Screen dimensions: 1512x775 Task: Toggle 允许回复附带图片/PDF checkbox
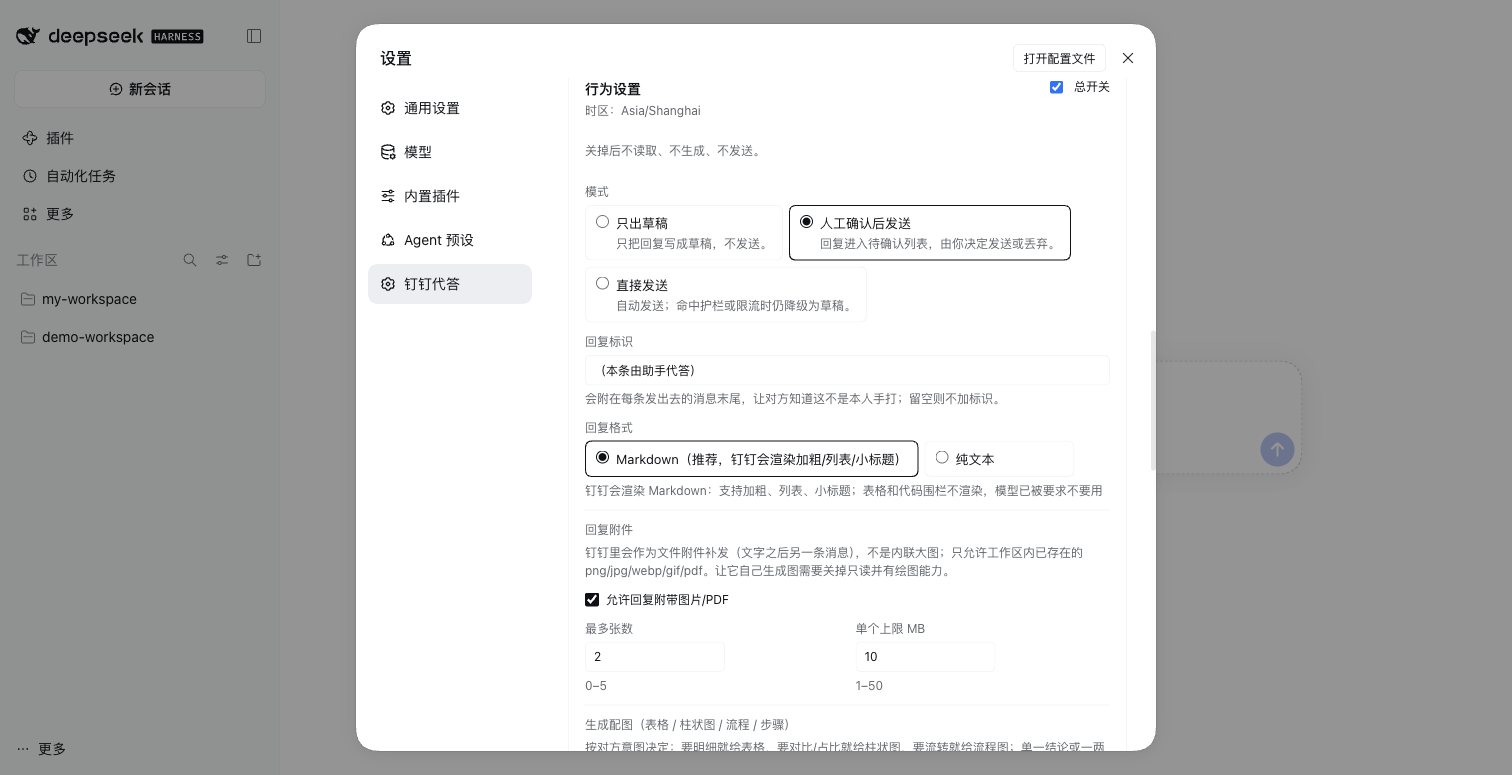pyautogui.click(x=592, y=600)
